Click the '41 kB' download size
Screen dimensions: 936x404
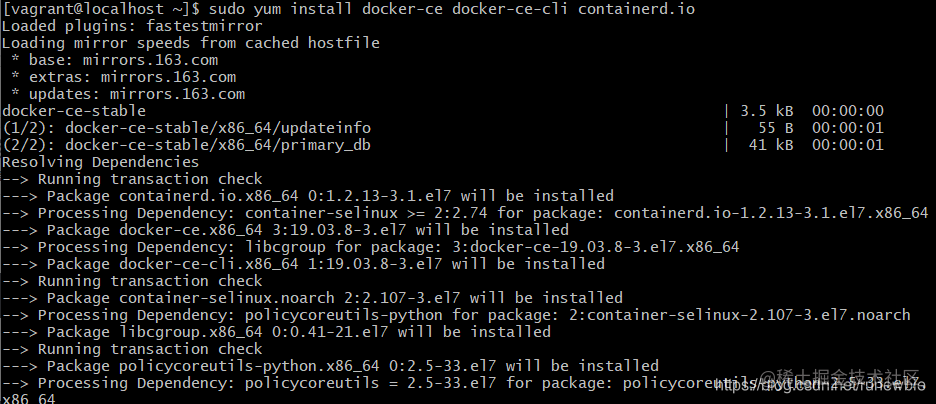click(x=771, y=145)
